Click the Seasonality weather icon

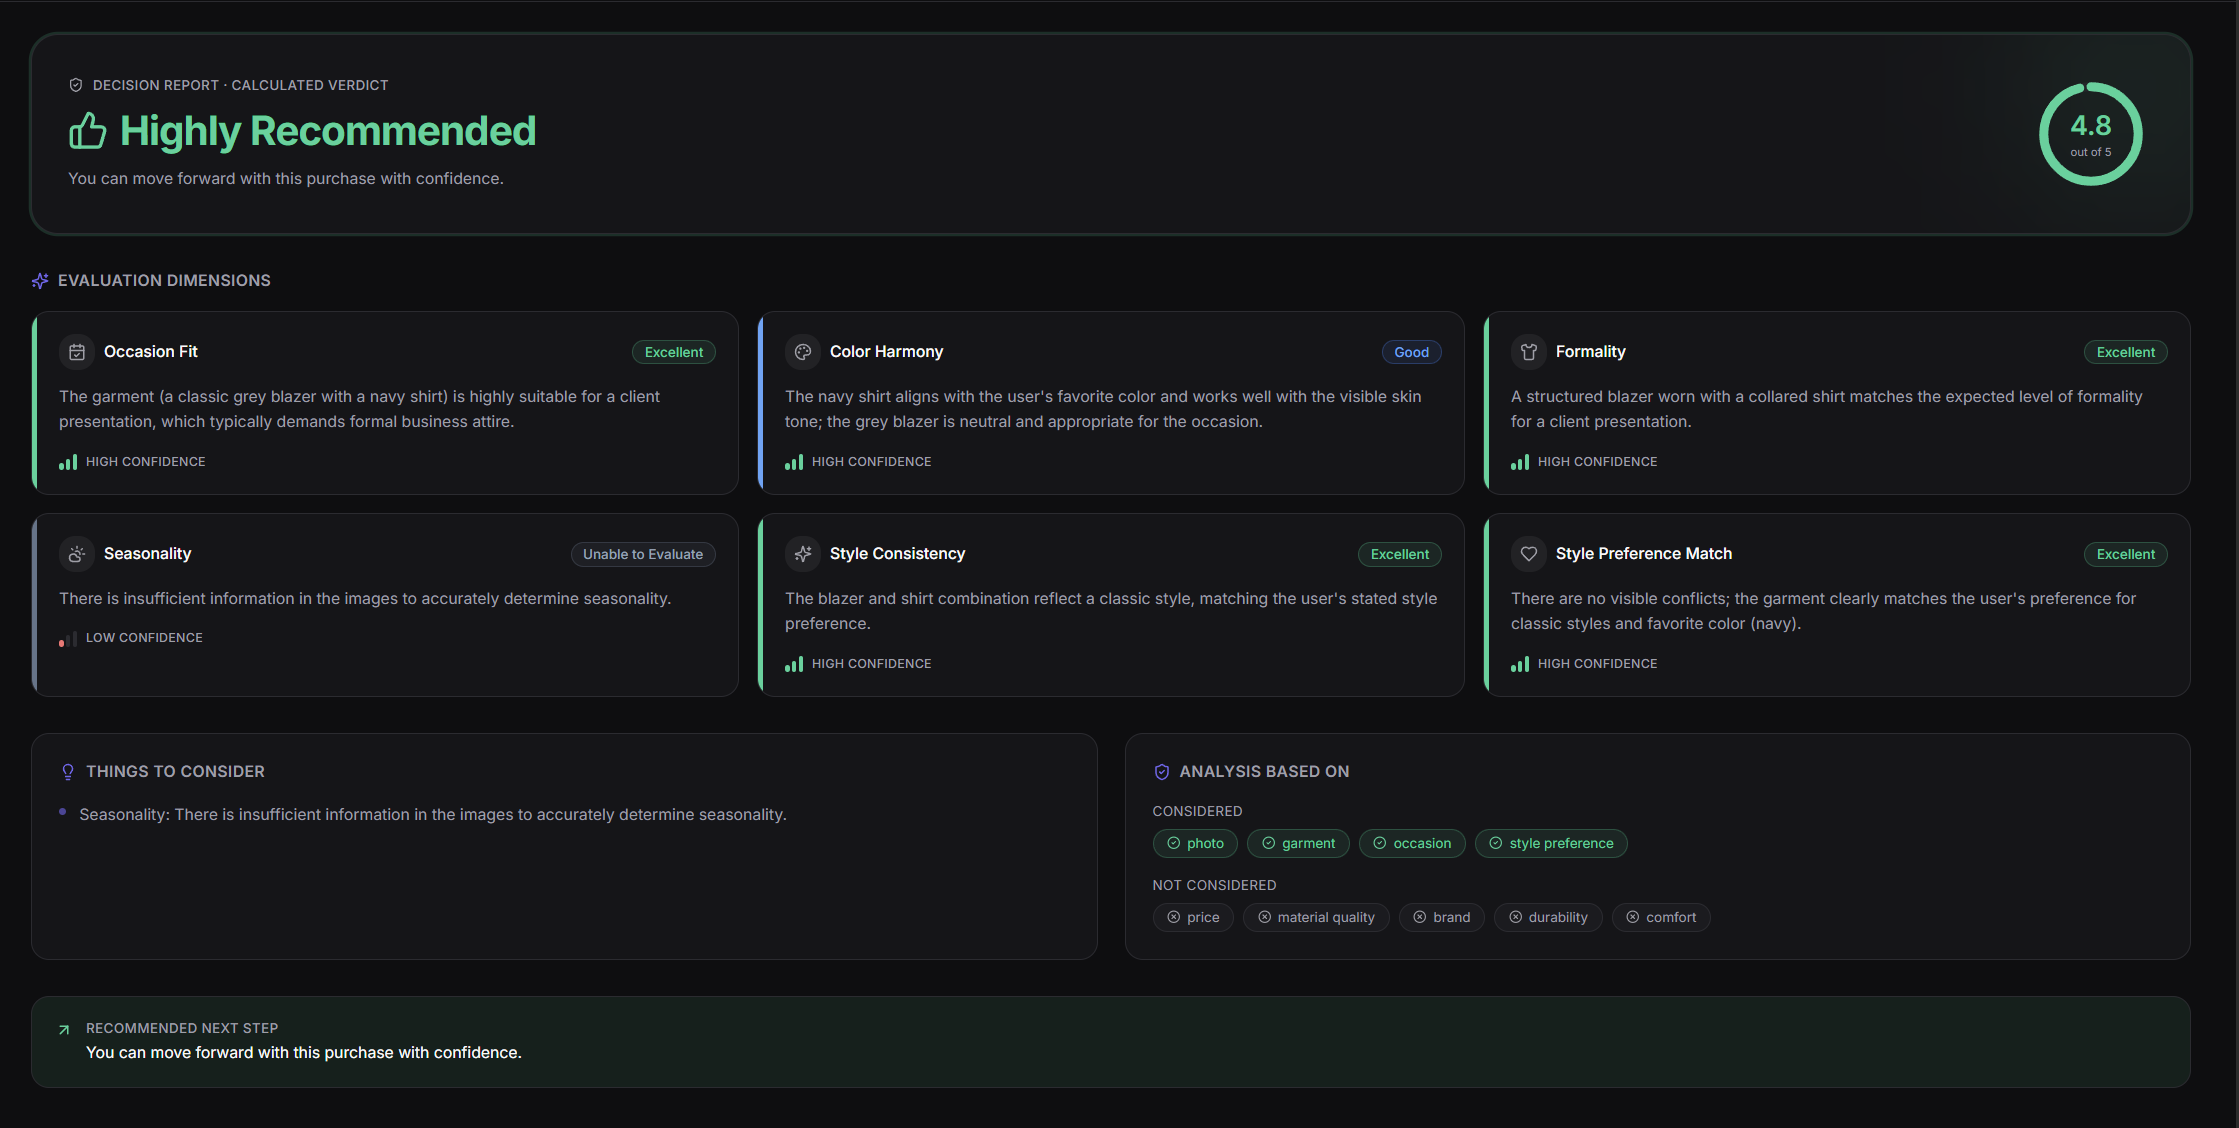pos(77,554)
